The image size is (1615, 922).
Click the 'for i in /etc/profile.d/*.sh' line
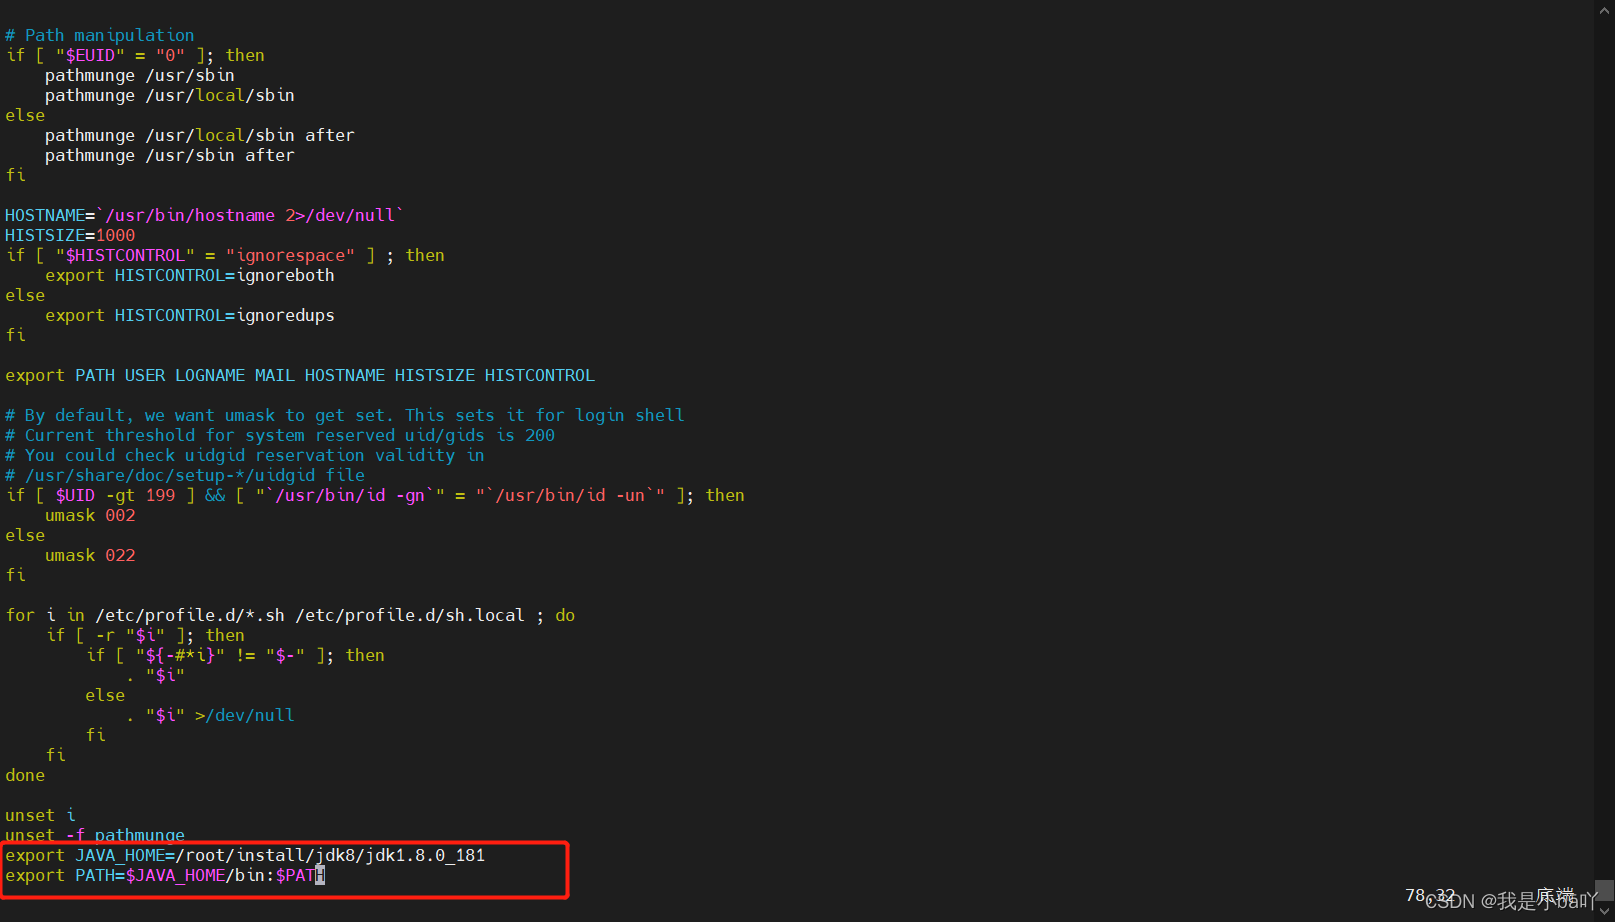(x=290, y=615)
